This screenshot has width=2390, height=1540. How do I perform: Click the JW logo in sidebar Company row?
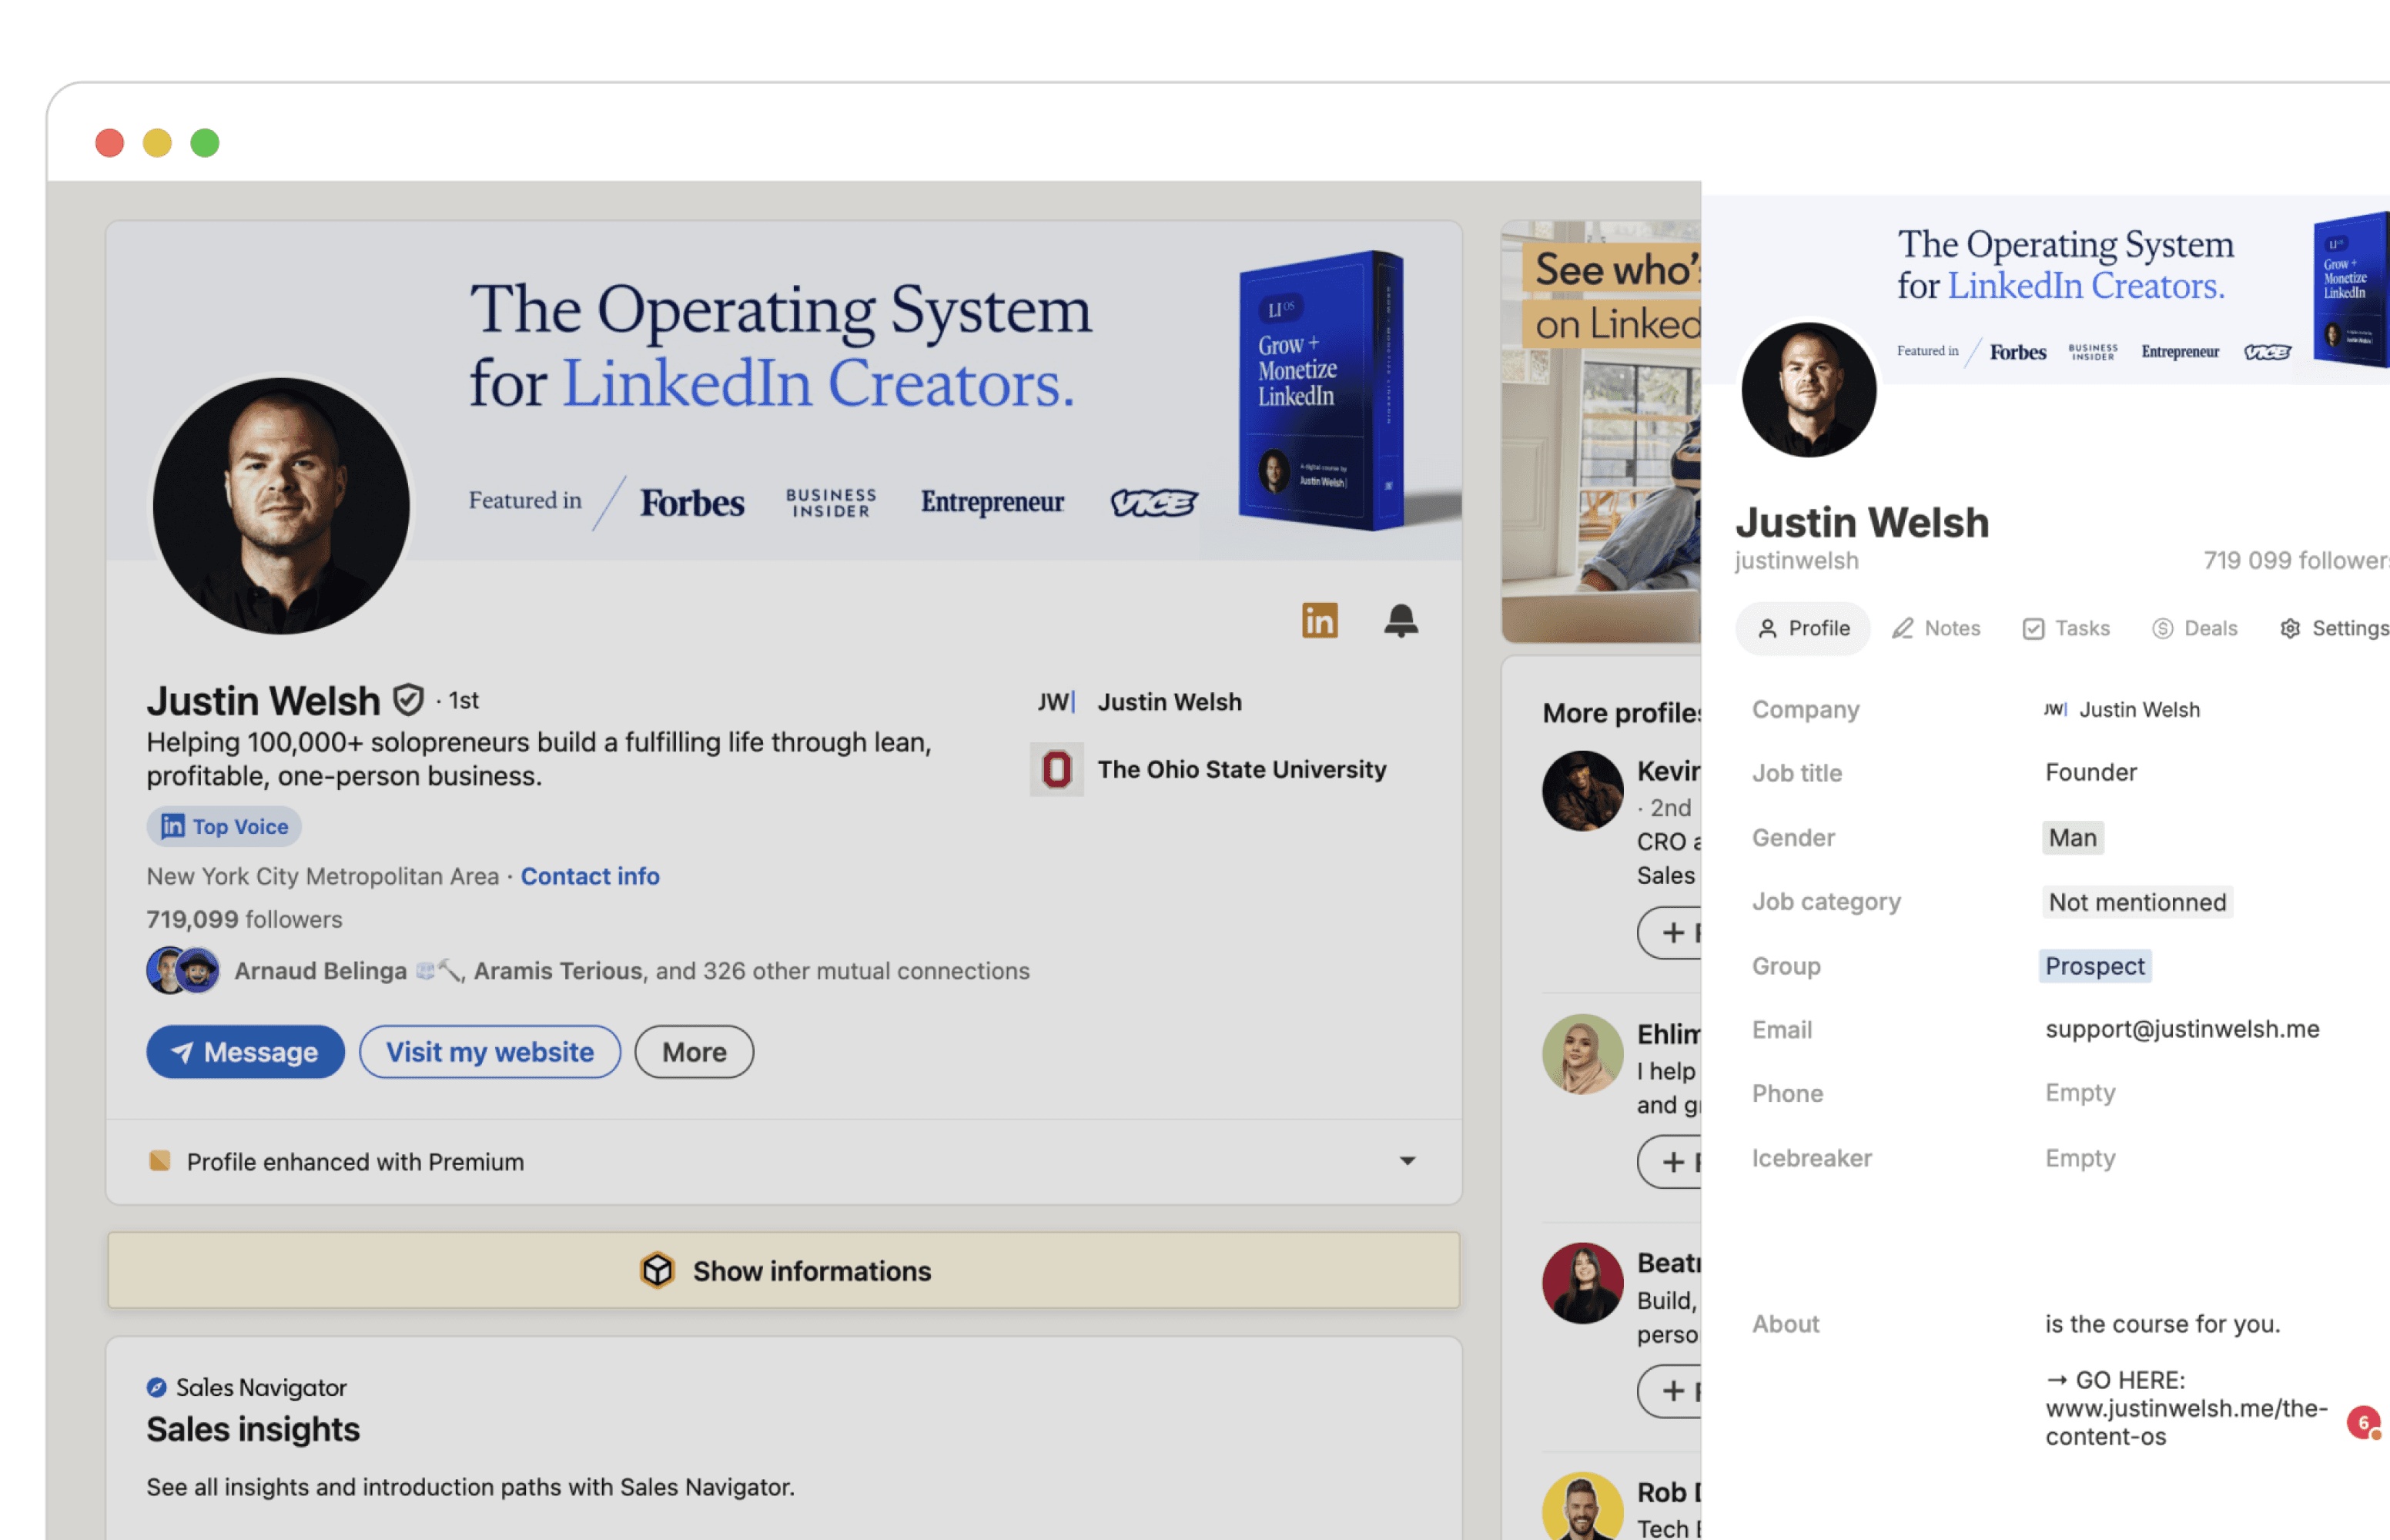tap(2055, 709)
